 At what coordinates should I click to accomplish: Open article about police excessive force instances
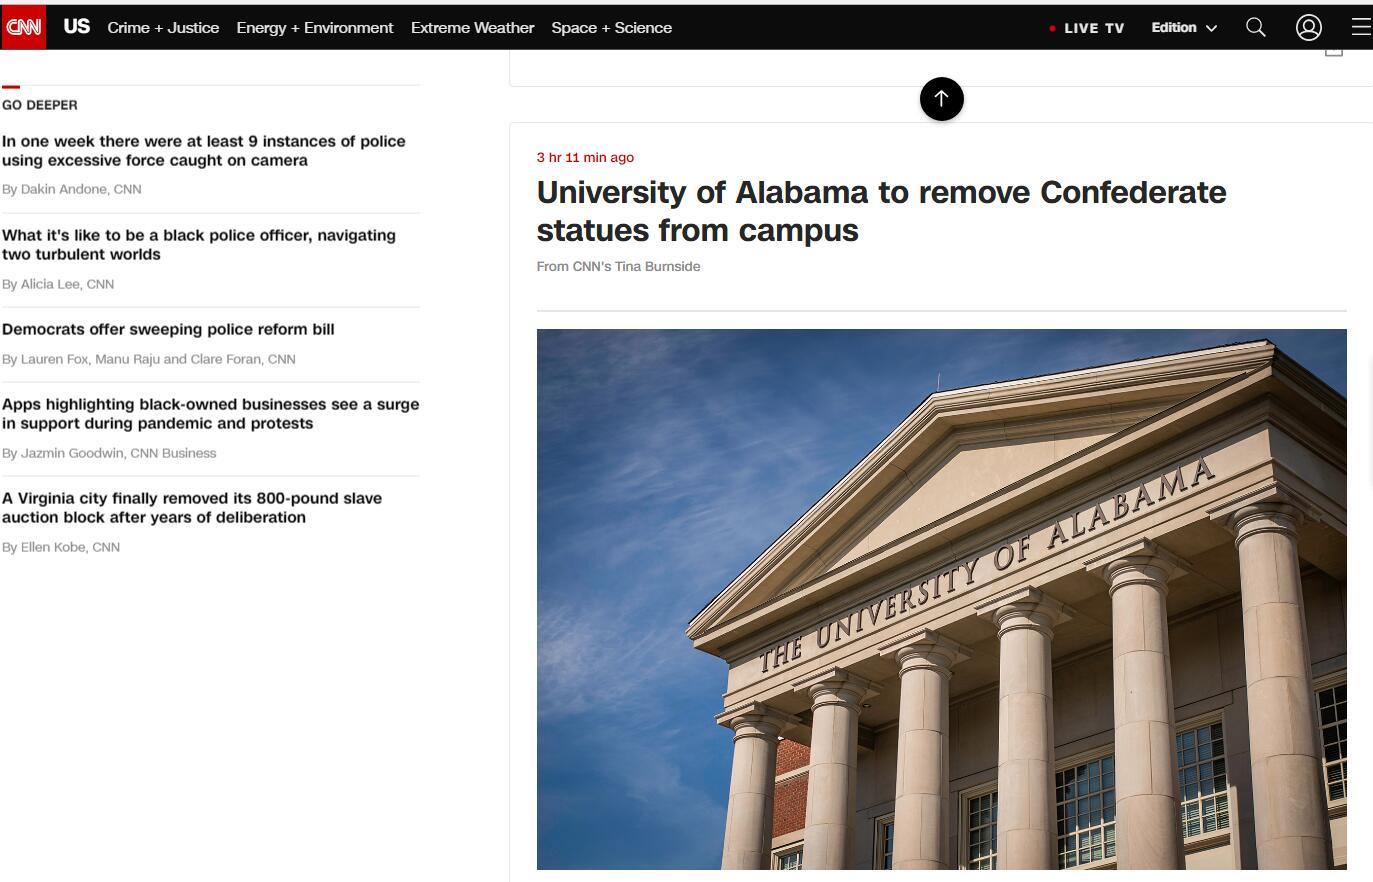(203, 151)
